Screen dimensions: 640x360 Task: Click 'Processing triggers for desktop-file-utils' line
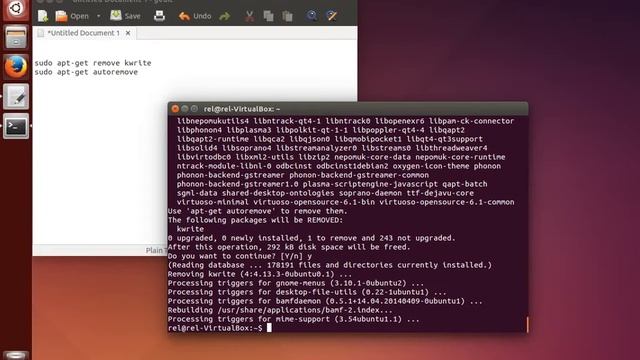coord(307,292)
